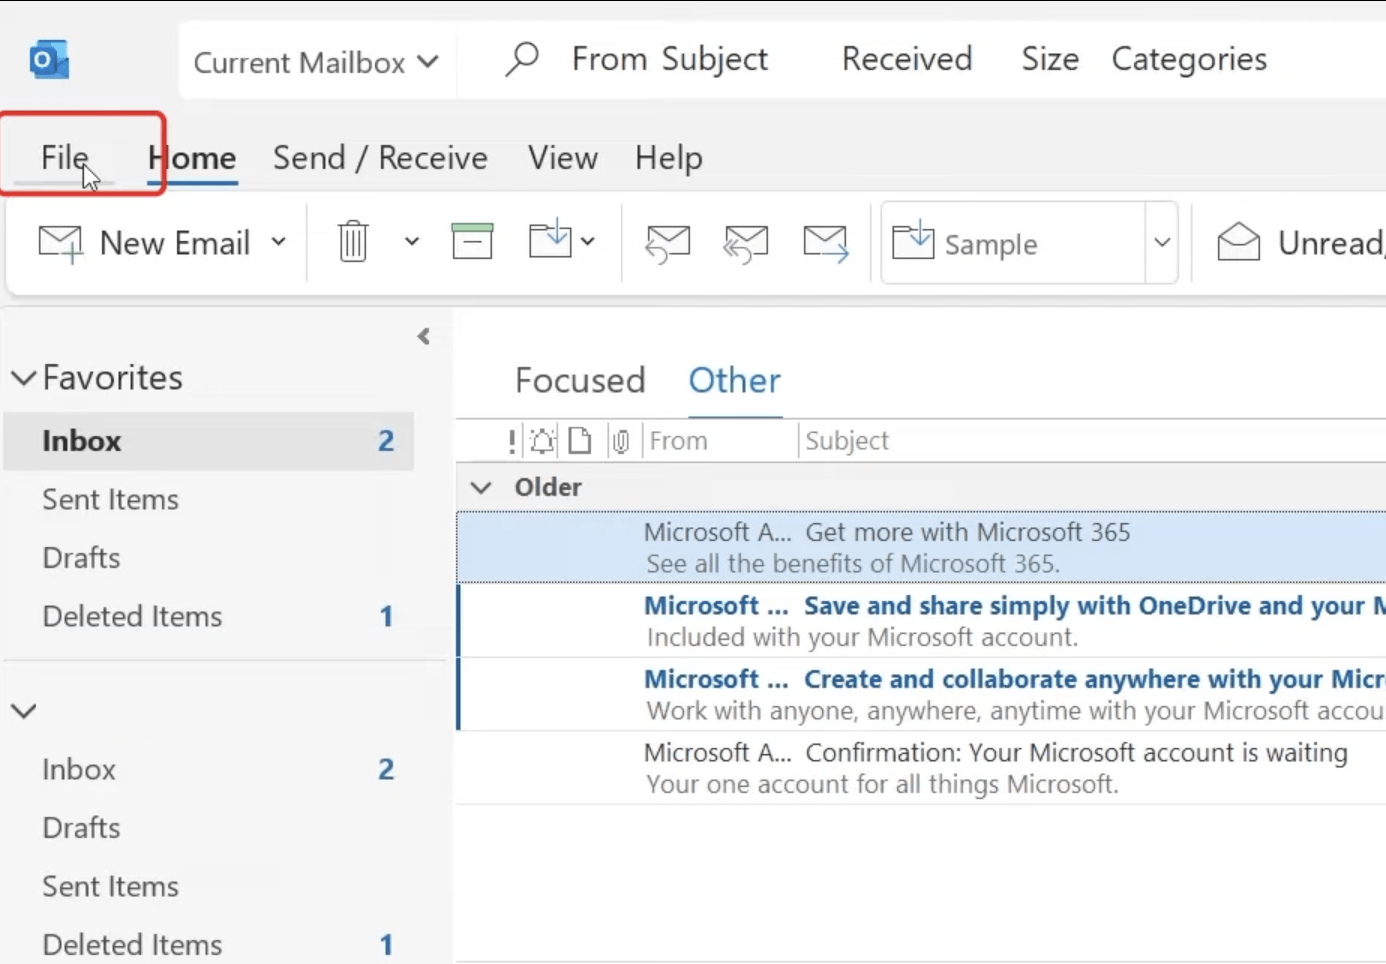Select Inbox under Favorites

(x=208, y=441)
